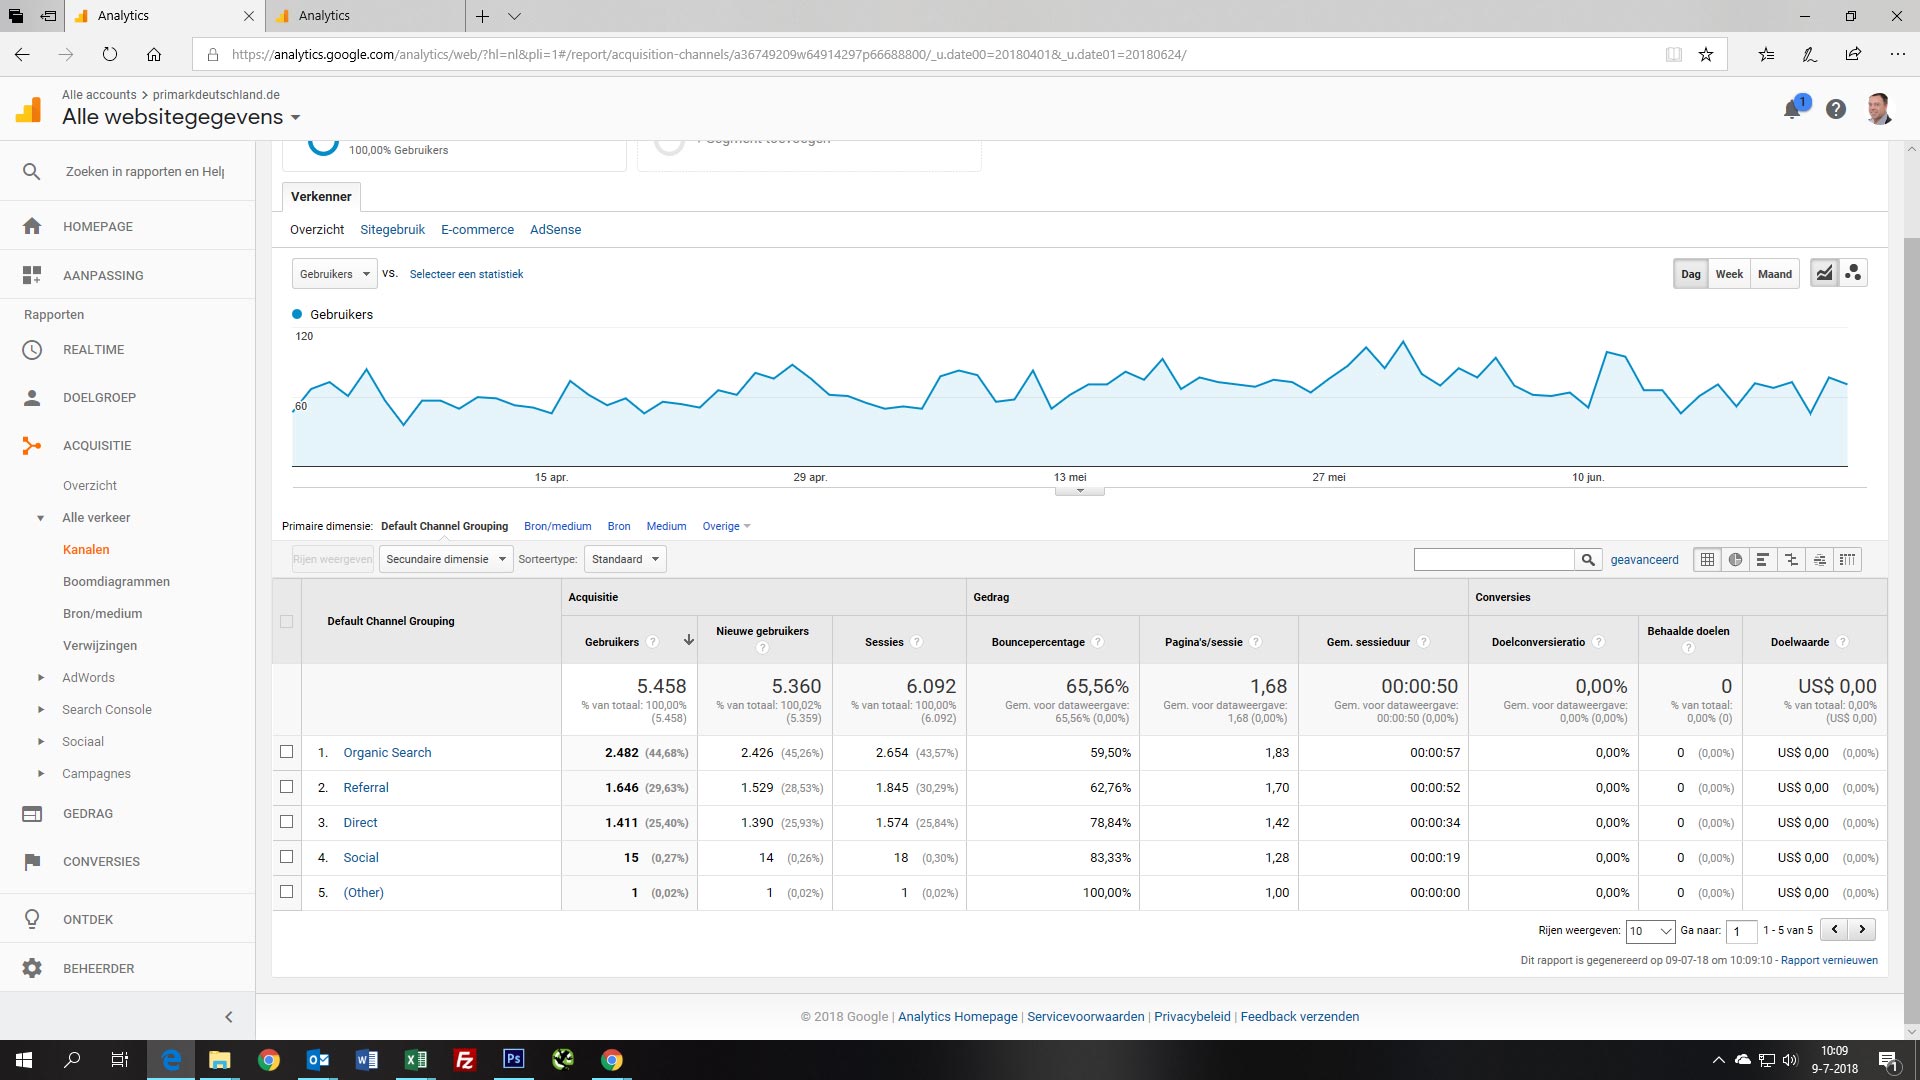Select the performance bar view icon
Screen dimensions: 1920x1080
1763,560
